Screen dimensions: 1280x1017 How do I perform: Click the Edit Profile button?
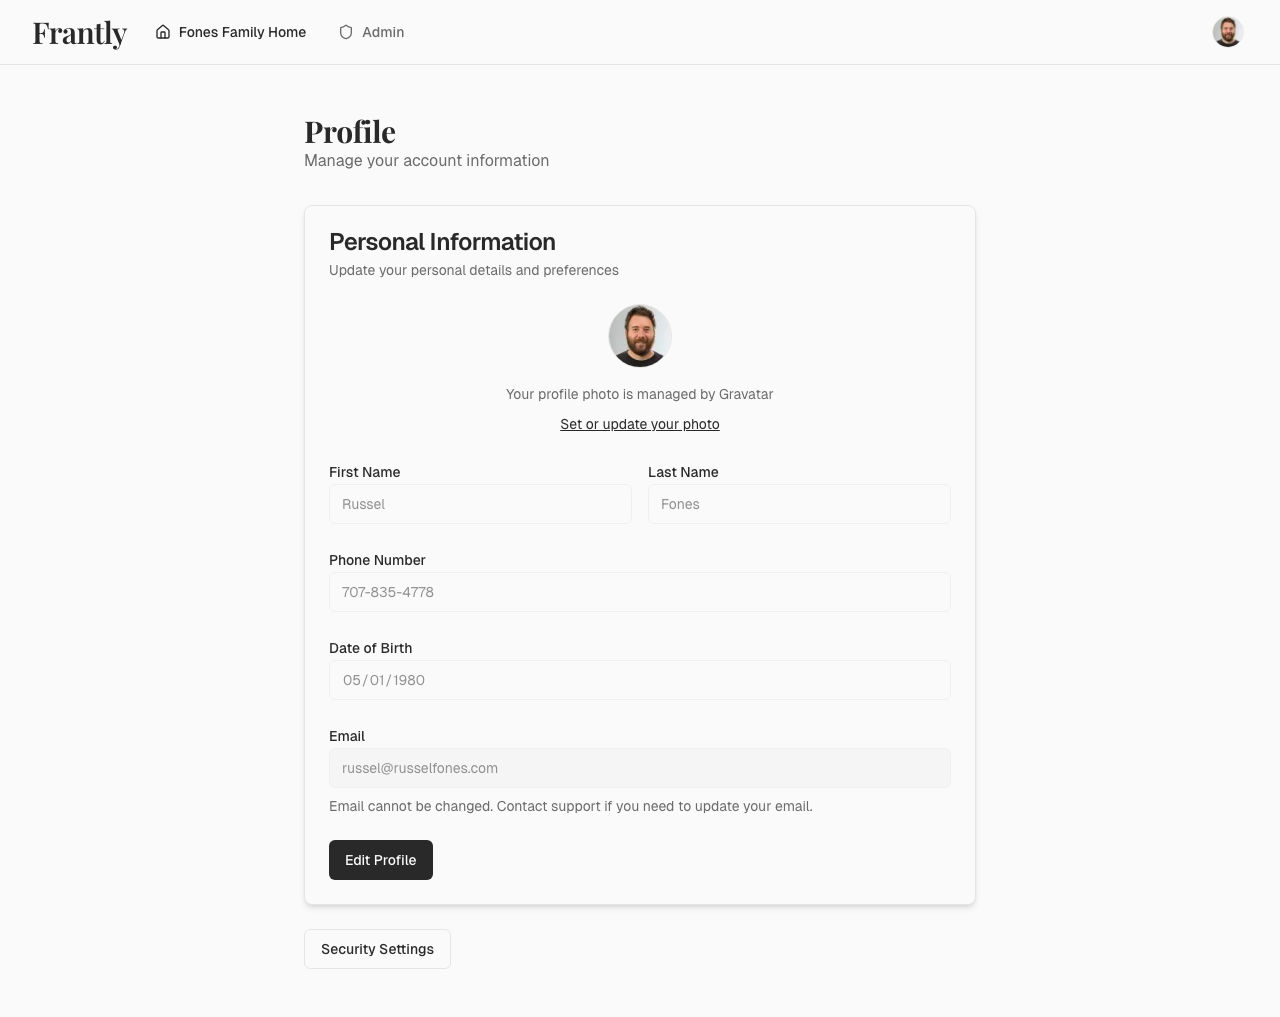coord(380,860)
